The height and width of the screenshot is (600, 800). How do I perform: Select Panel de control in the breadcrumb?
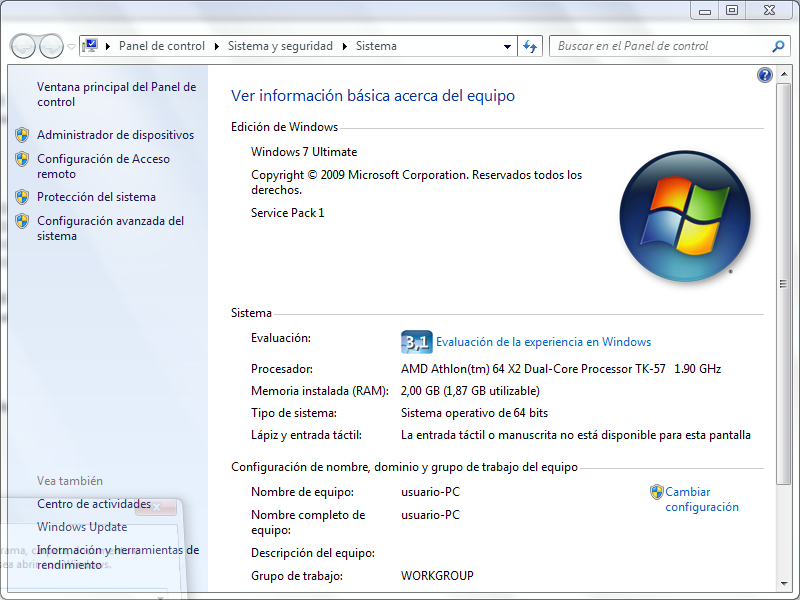tap(161, 46)
